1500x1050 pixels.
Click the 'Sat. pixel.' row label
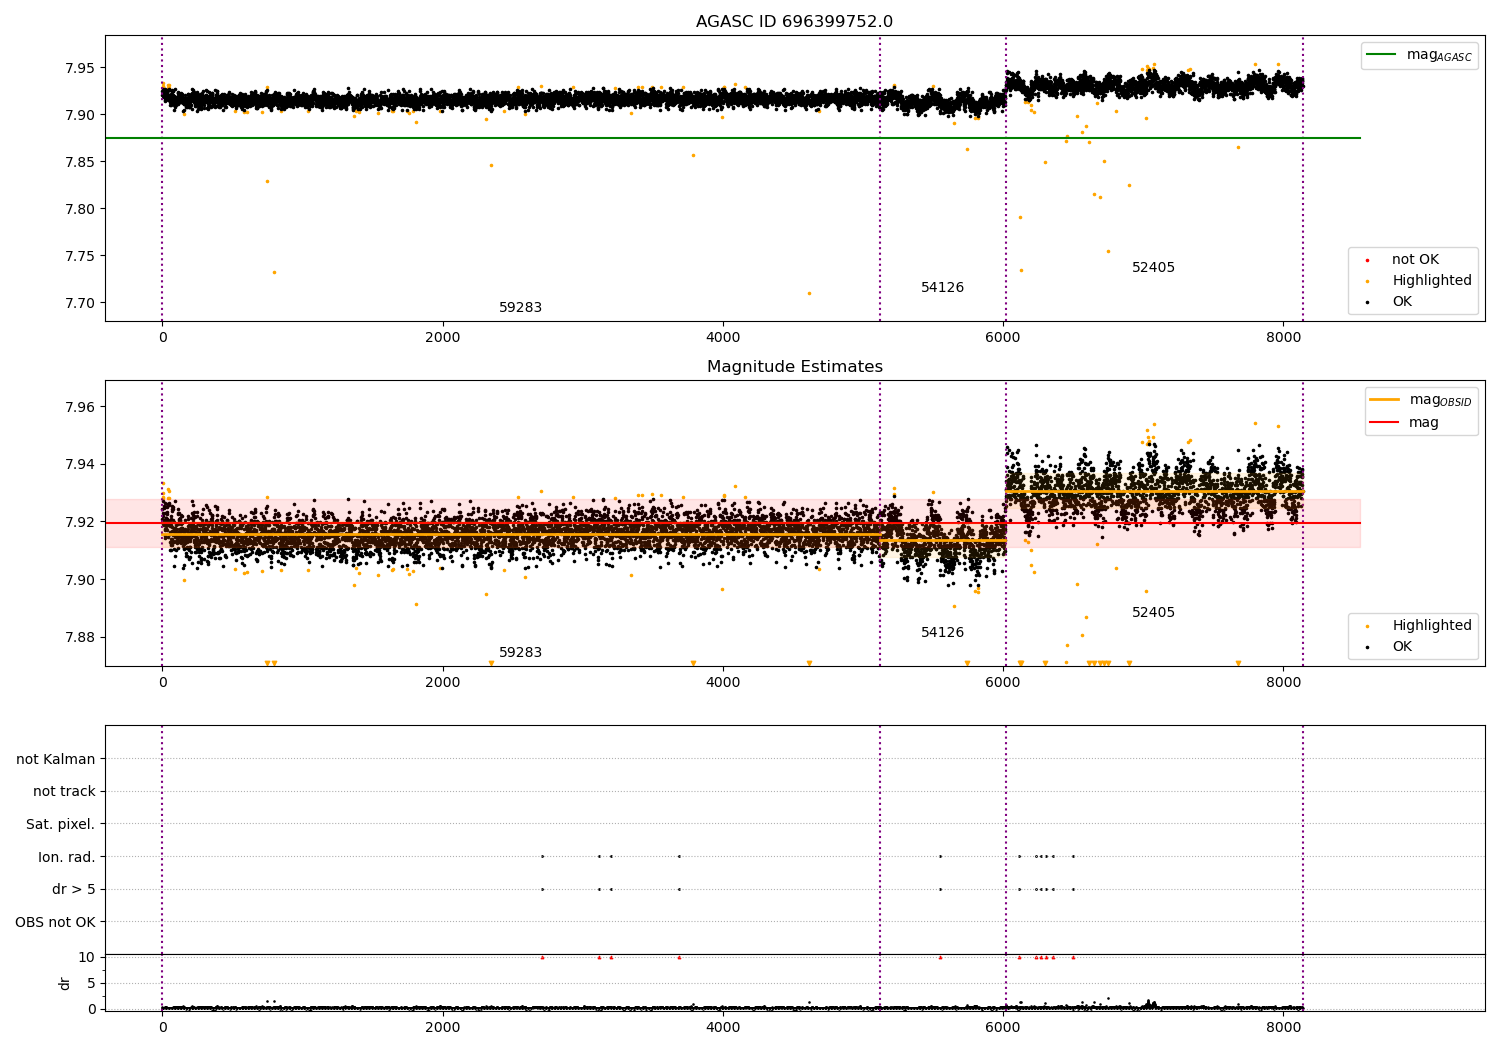pos(61,825)
